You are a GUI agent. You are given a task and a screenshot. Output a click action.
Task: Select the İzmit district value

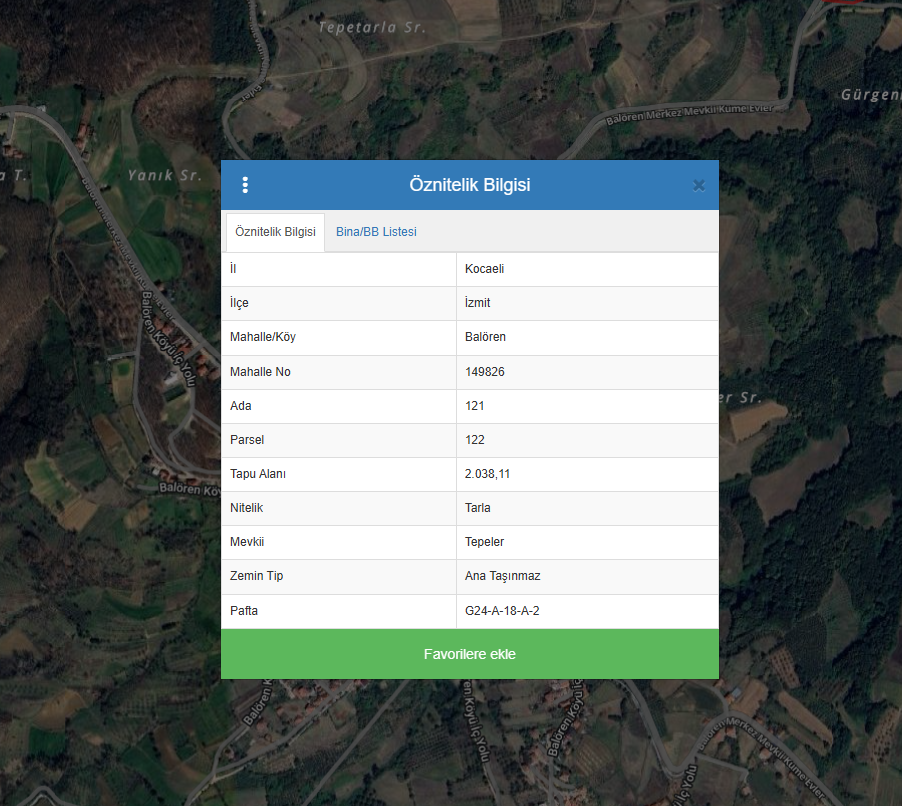click(478, 303)
